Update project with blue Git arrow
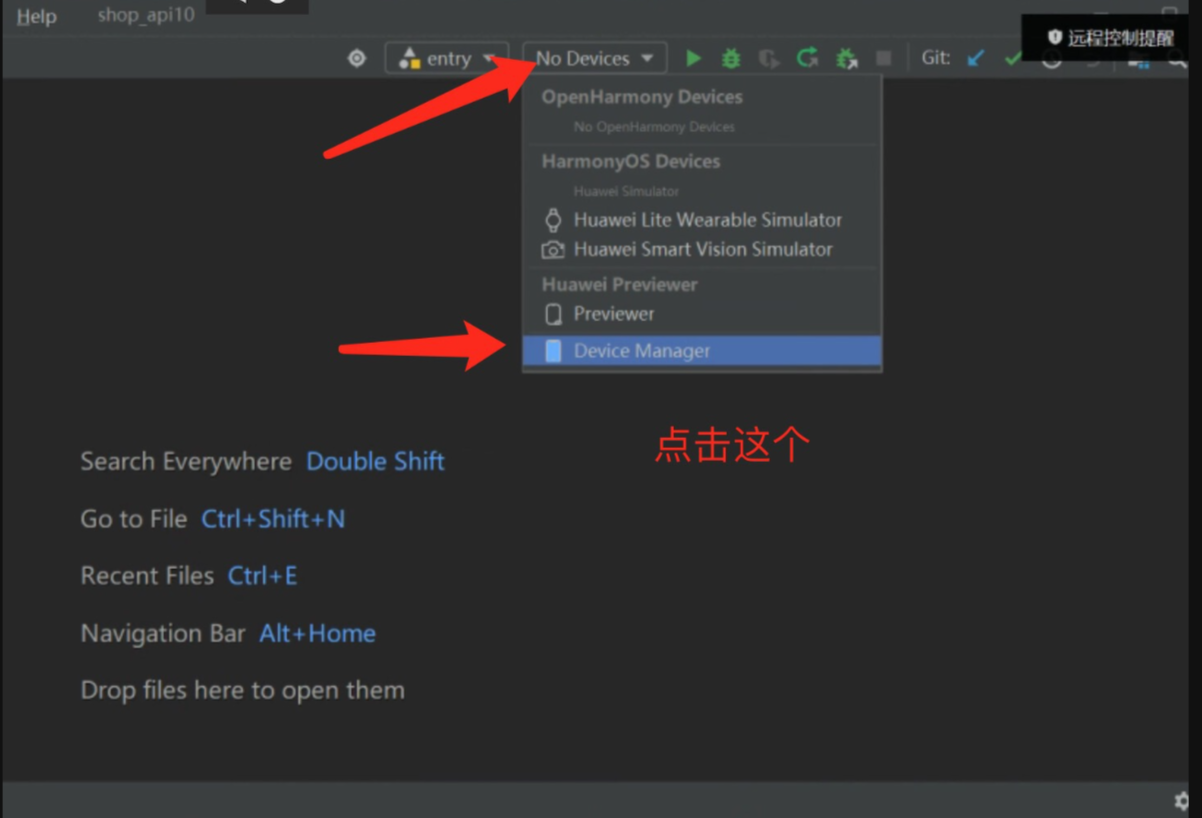The image size is (1202, 818). coord(976,58)
